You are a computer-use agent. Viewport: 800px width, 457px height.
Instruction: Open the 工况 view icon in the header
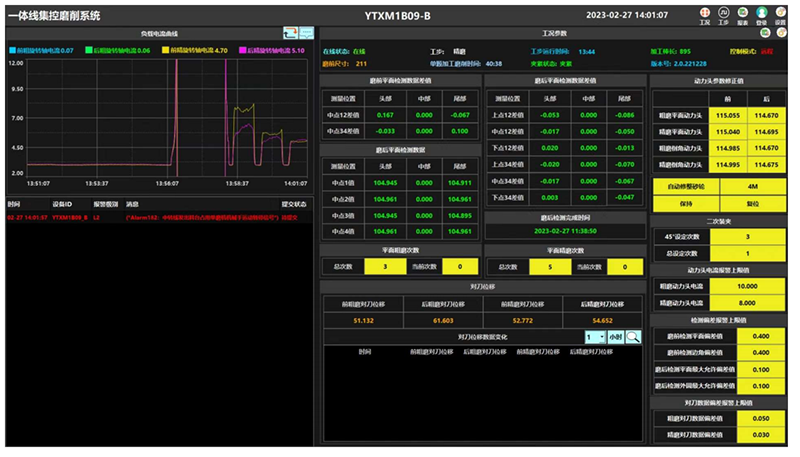[705, 14]
